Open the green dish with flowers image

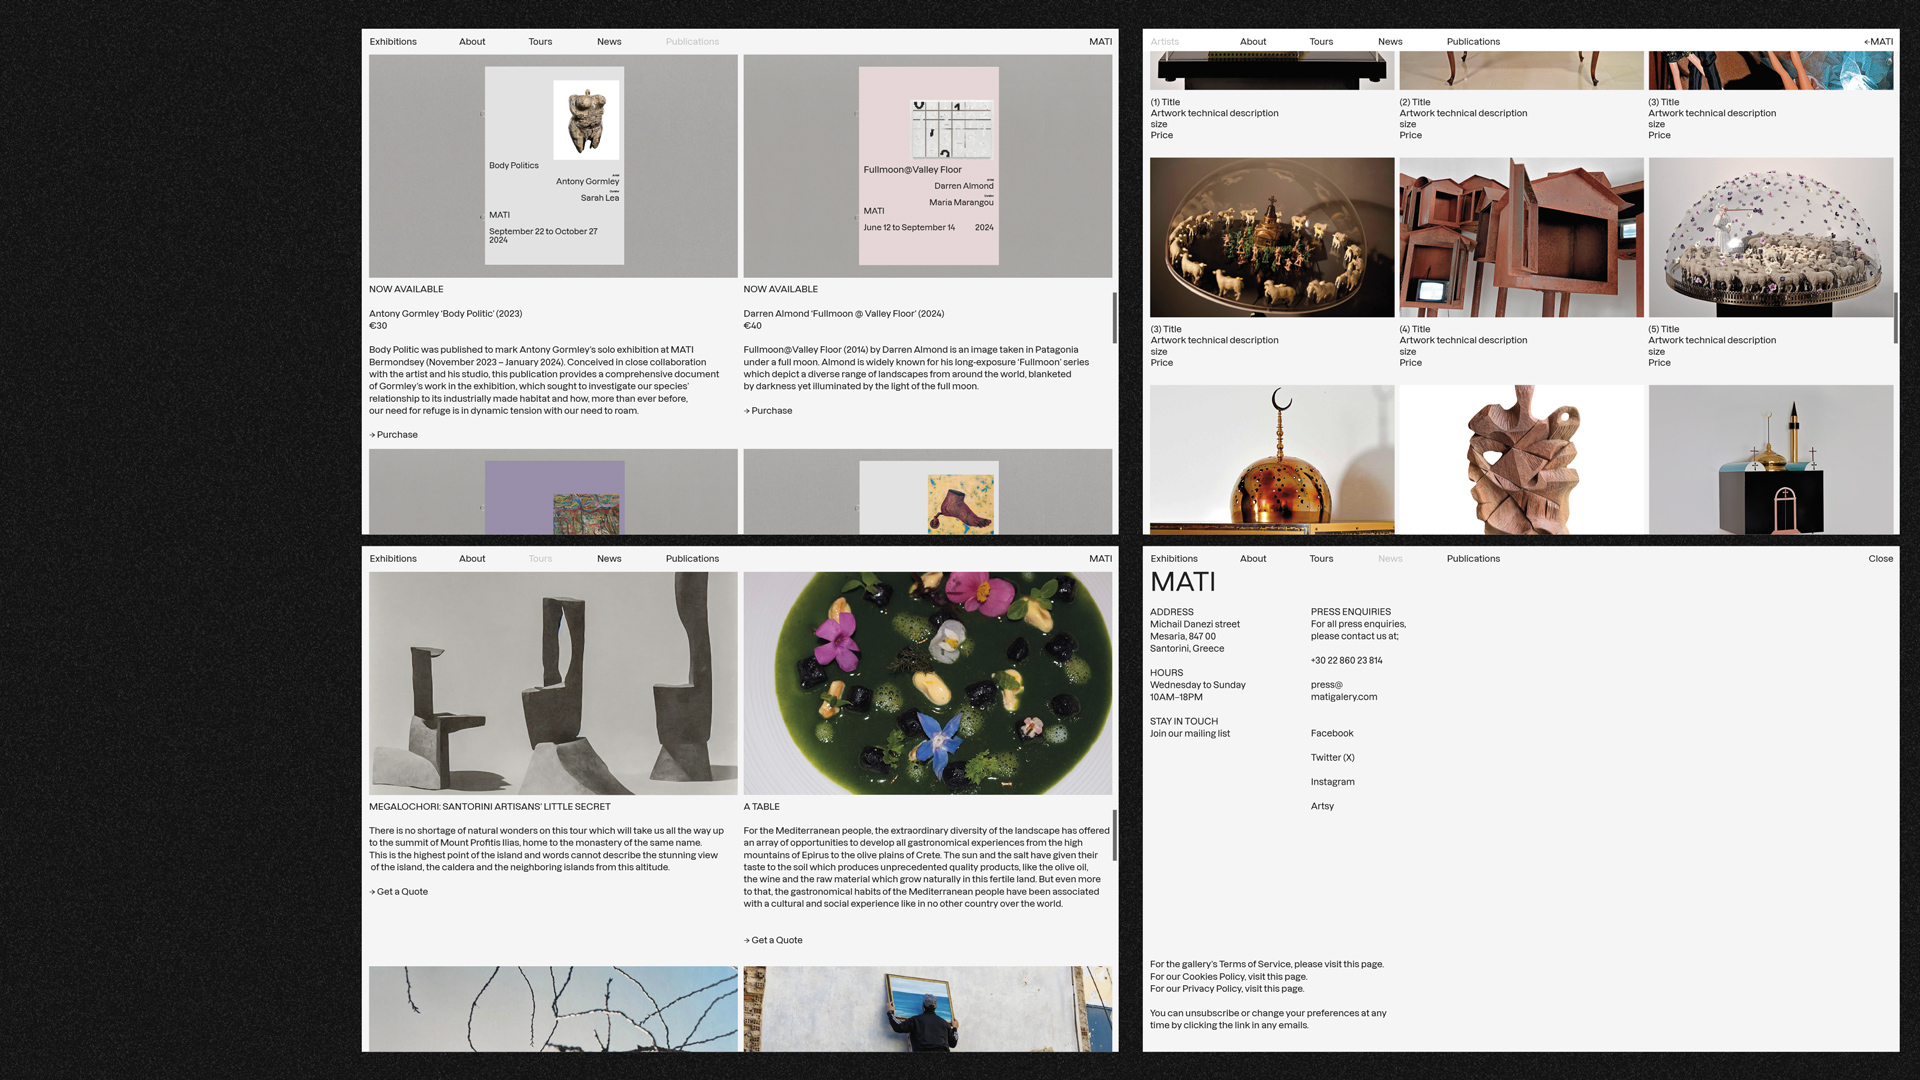[x=927, y=683]
